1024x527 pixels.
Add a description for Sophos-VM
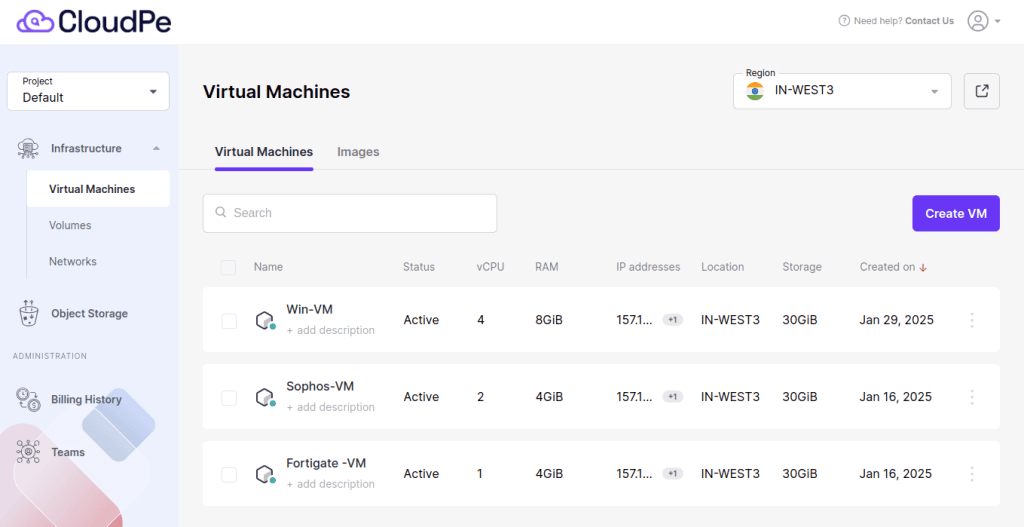pyautogui.click(x=330, y=407)
